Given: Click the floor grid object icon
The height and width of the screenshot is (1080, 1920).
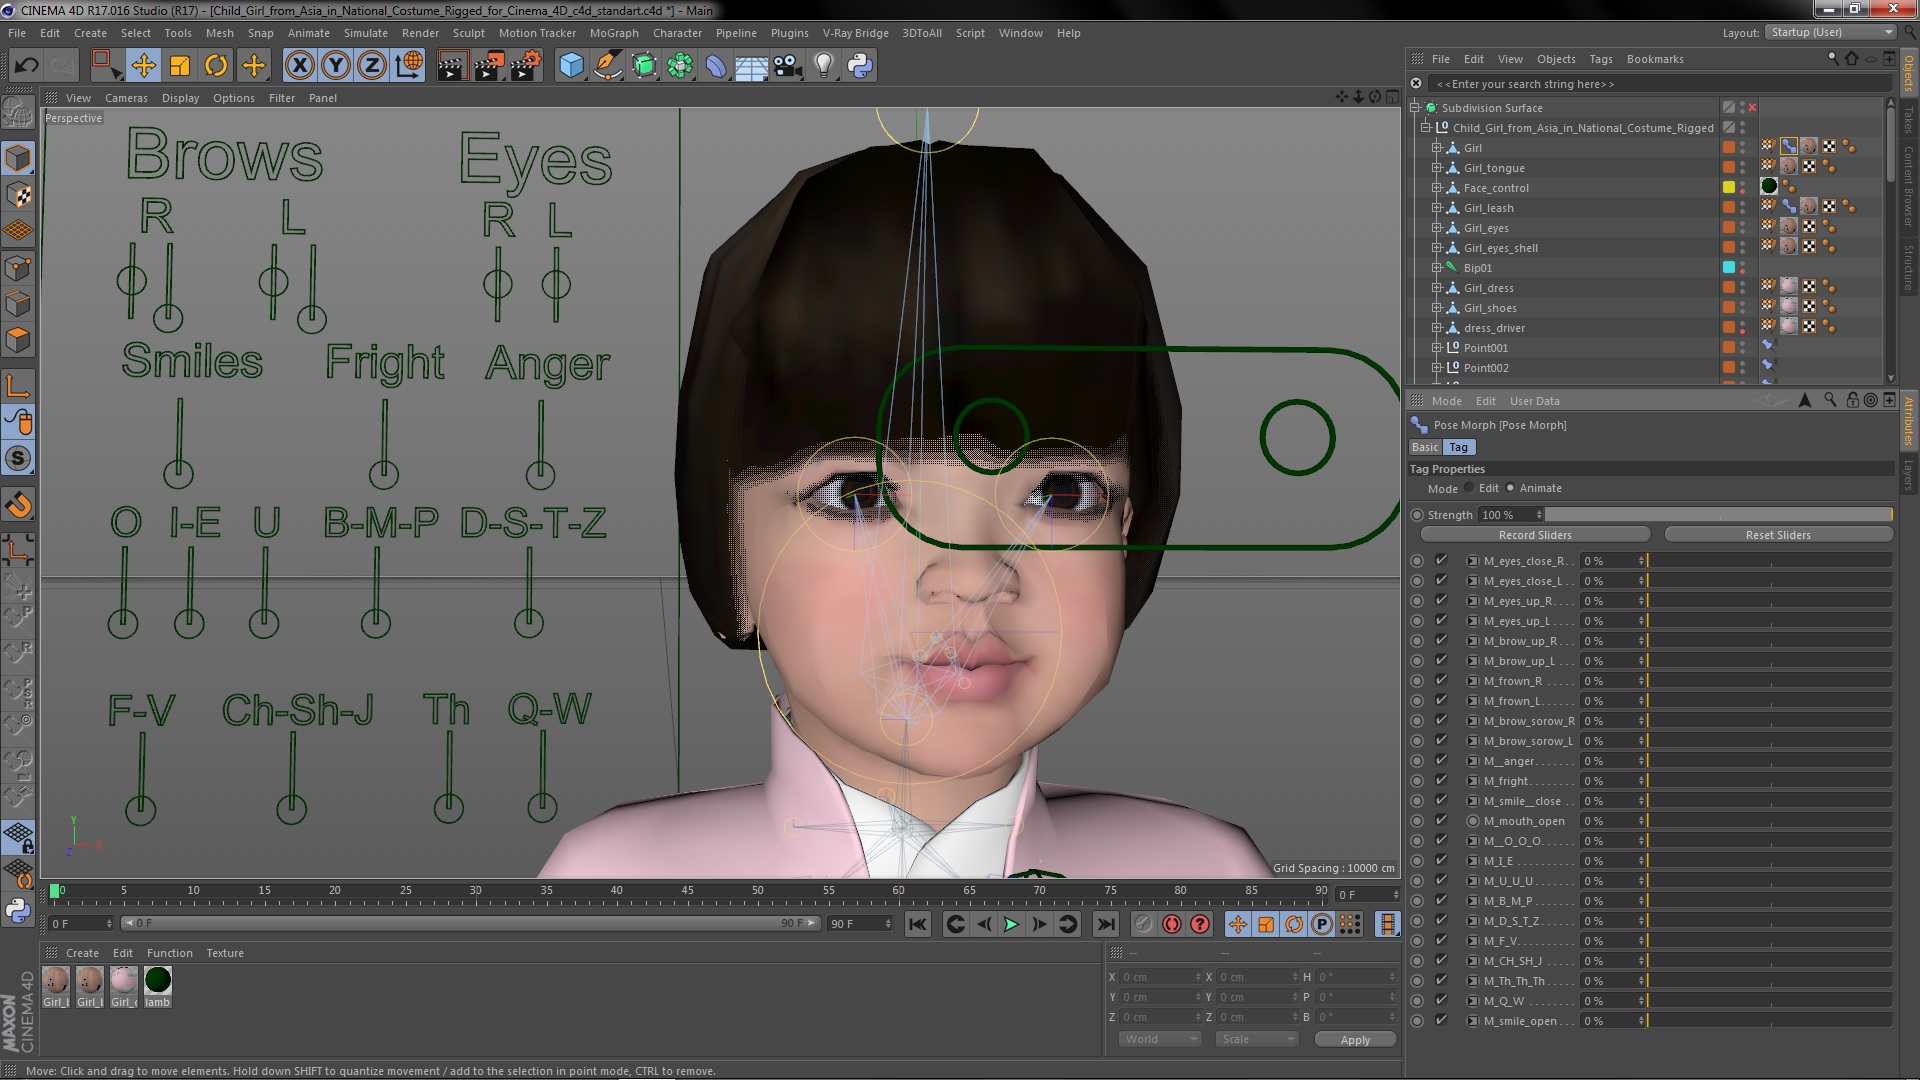Looking at the screenshot, I should coord(751,66).
